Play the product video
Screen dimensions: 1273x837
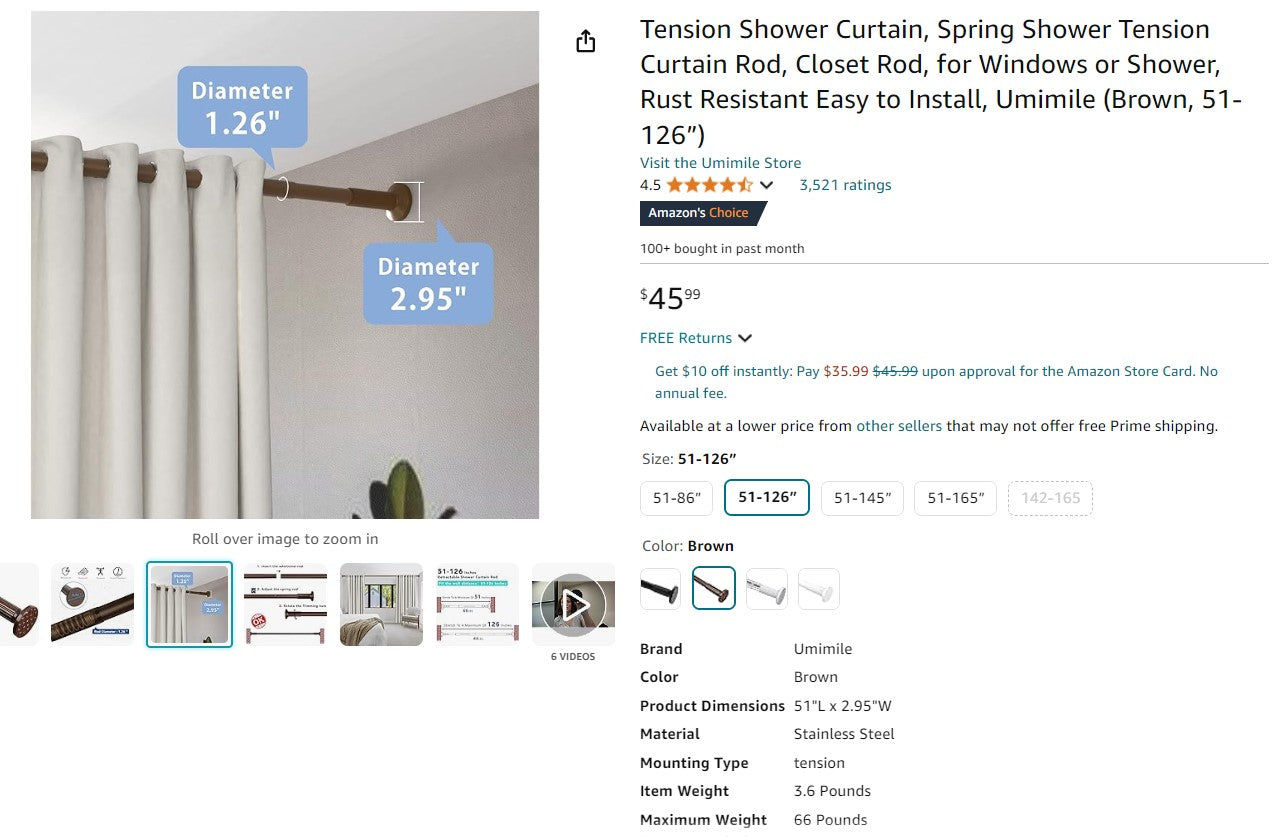pos(573,603)
